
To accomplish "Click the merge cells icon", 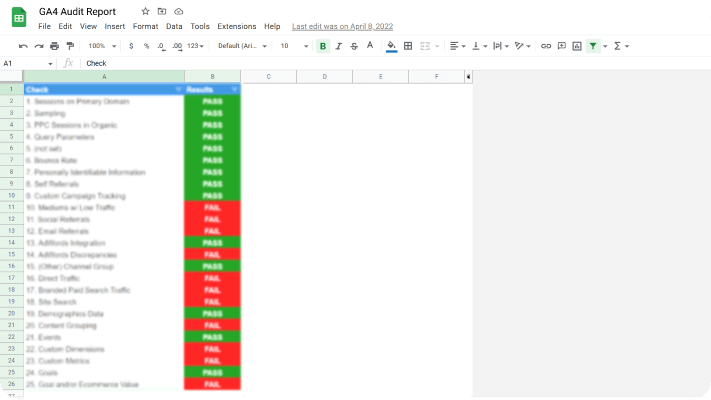I will pyautogui.click(x=425, y=46).
